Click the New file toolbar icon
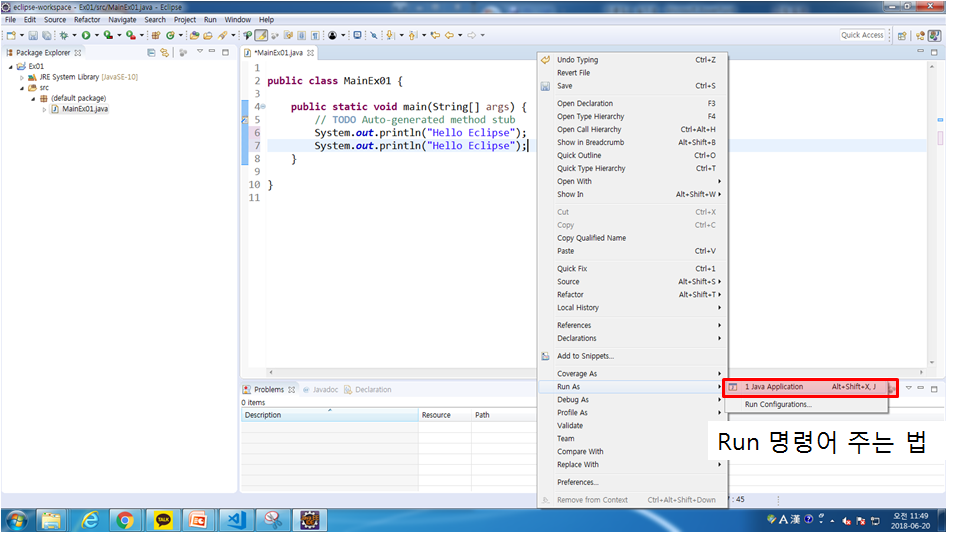 click(x=11, y=36)
